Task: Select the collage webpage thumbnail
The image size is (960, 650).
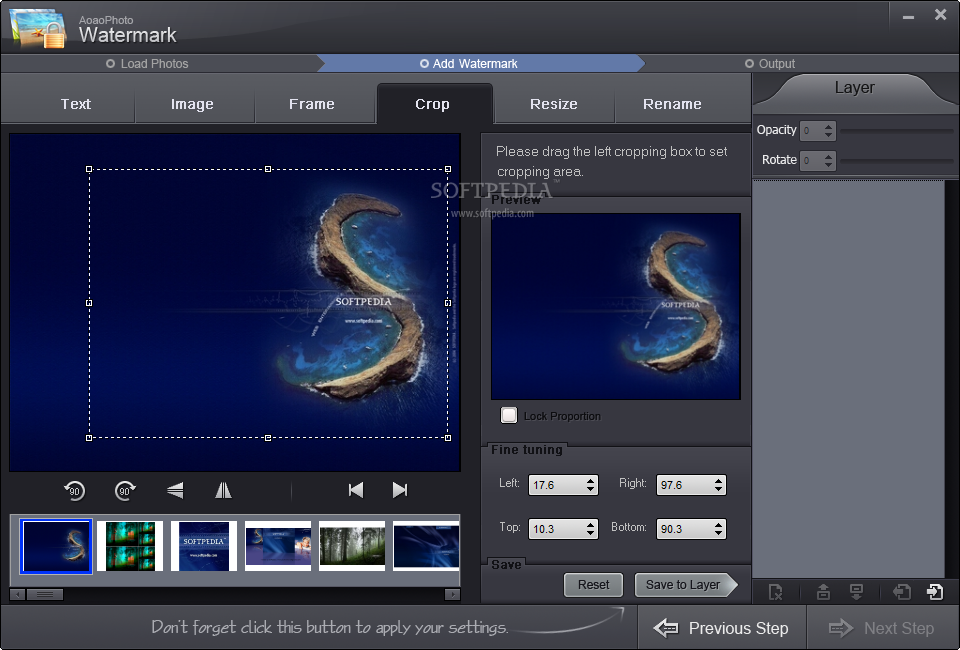Action: [x=278, y=546]
